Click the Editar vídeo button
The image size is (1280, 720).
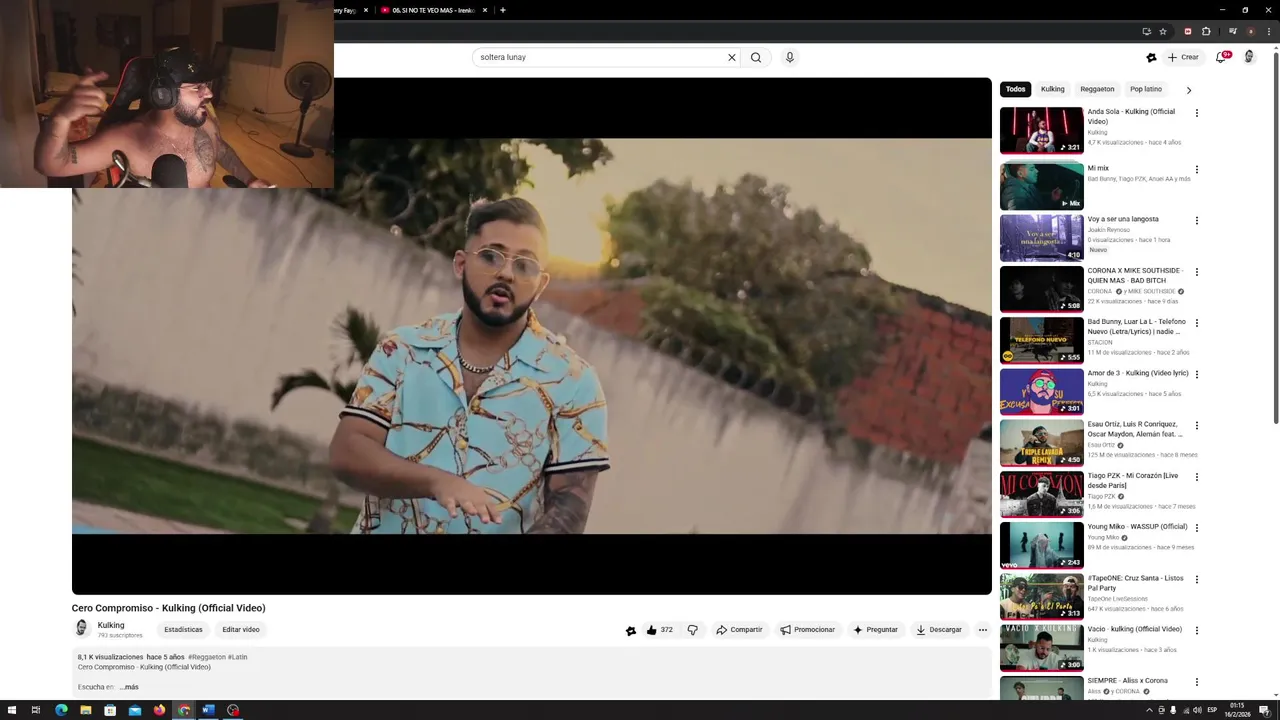pyautogui.click(x=241, y=630)
